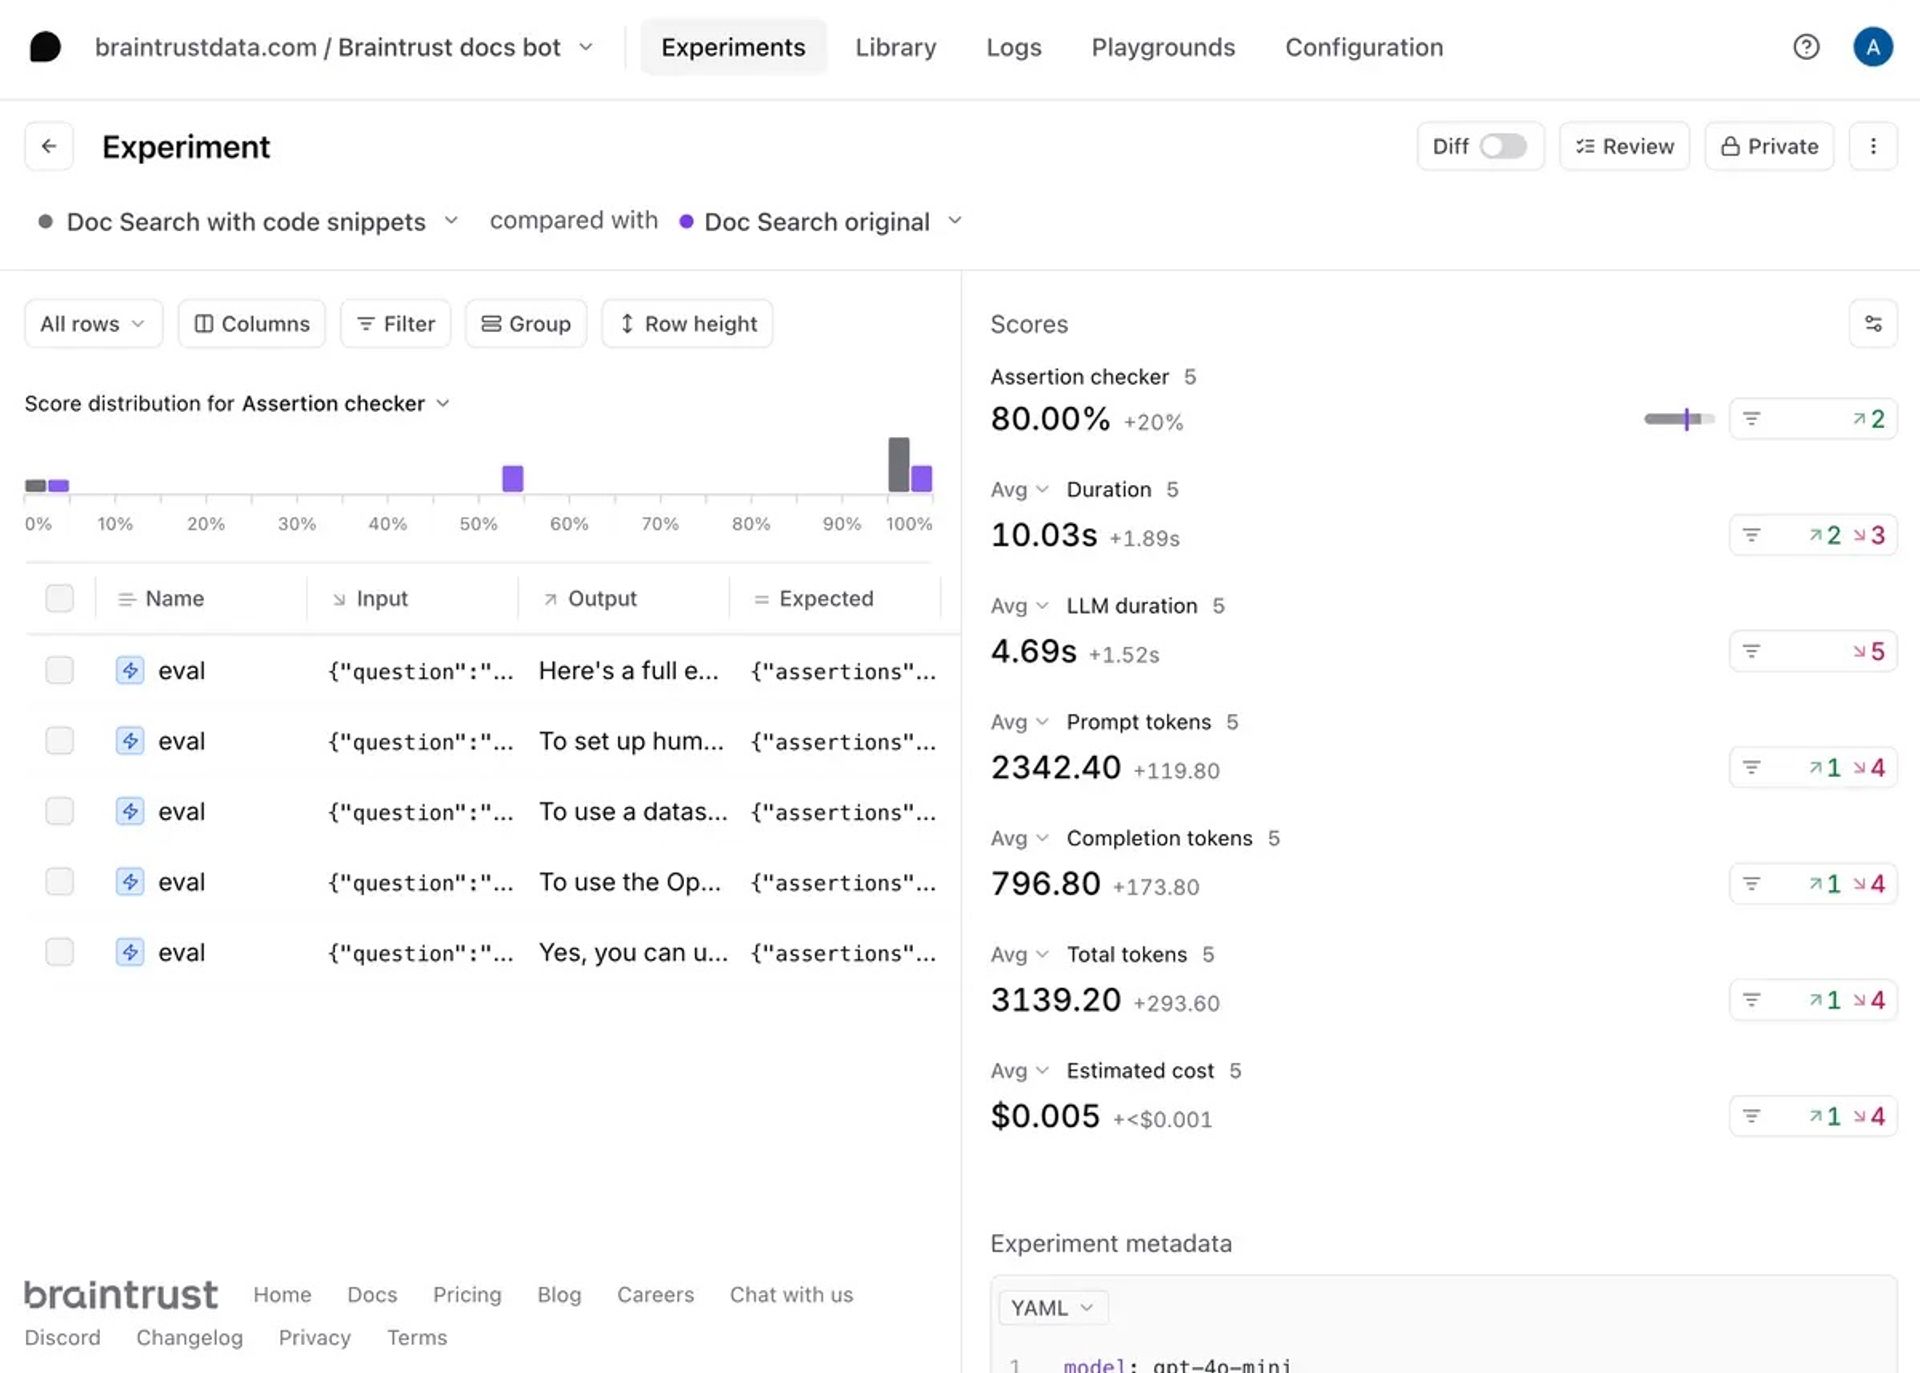Click the filter icon beside the Estimated cost score

coord(1751,1116)
